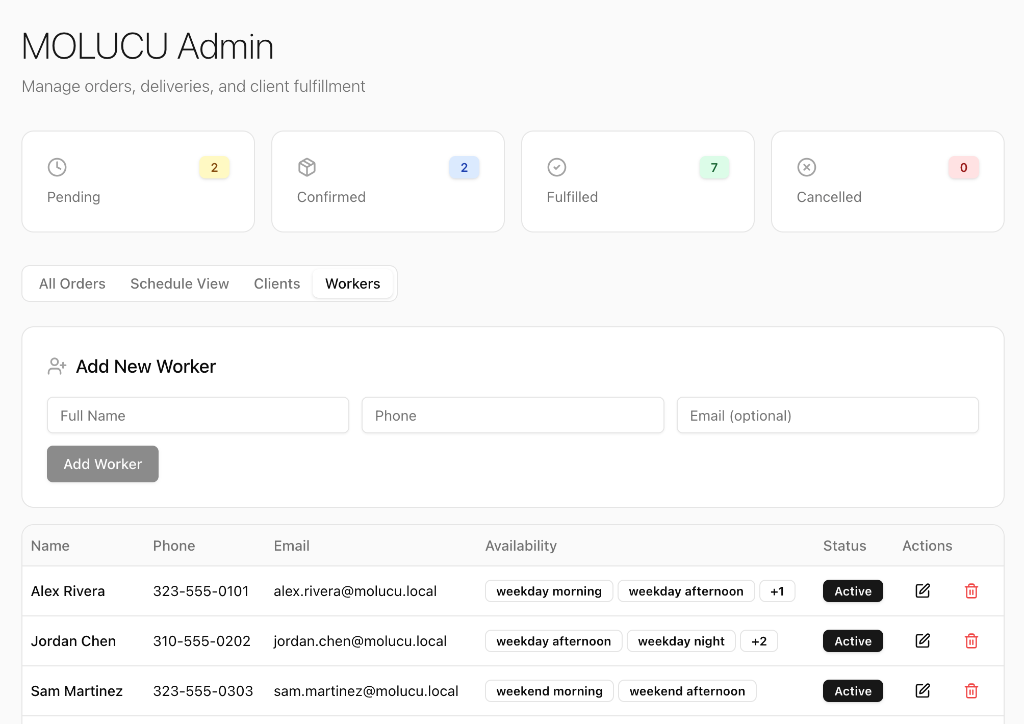Focus the Phone input field
1024x724 pixels.
pyautogui.click(x=513, y=415)
